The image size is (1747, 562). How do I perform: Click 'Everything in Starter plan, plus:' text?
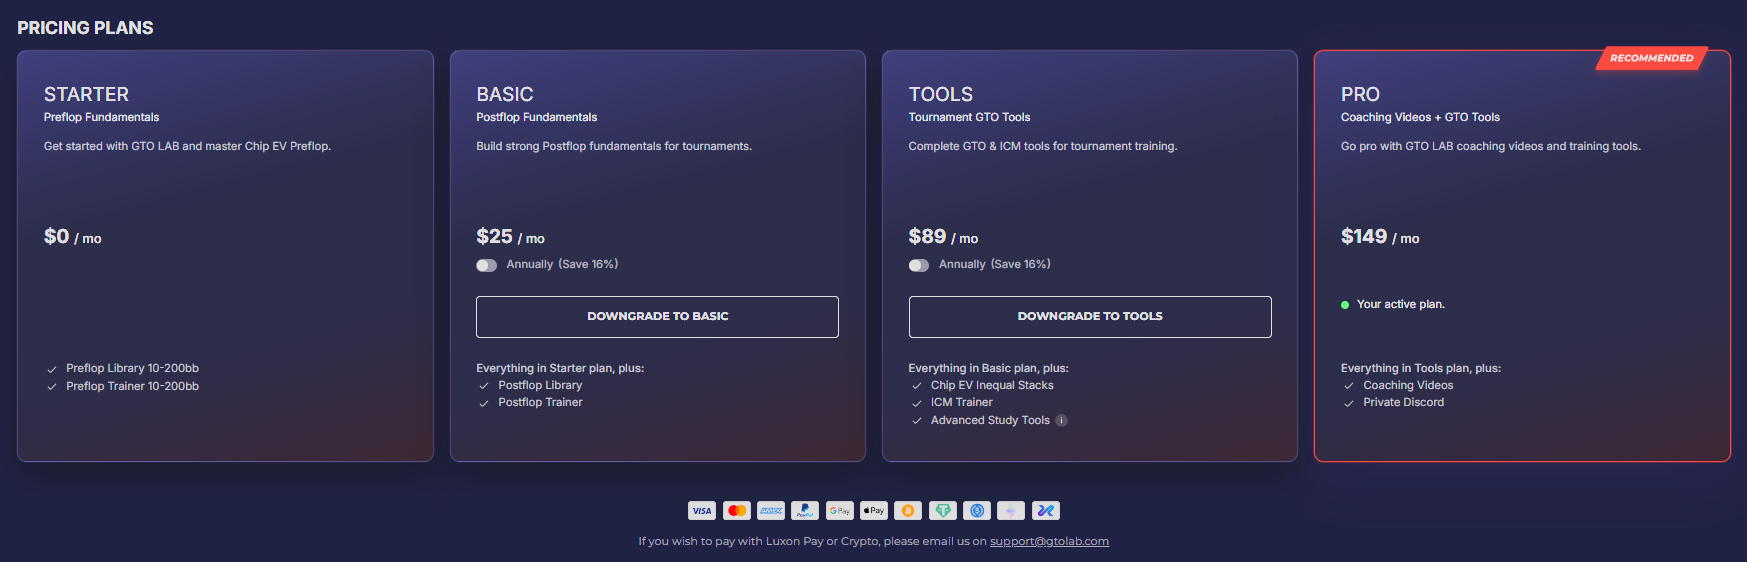click(560, 368)
